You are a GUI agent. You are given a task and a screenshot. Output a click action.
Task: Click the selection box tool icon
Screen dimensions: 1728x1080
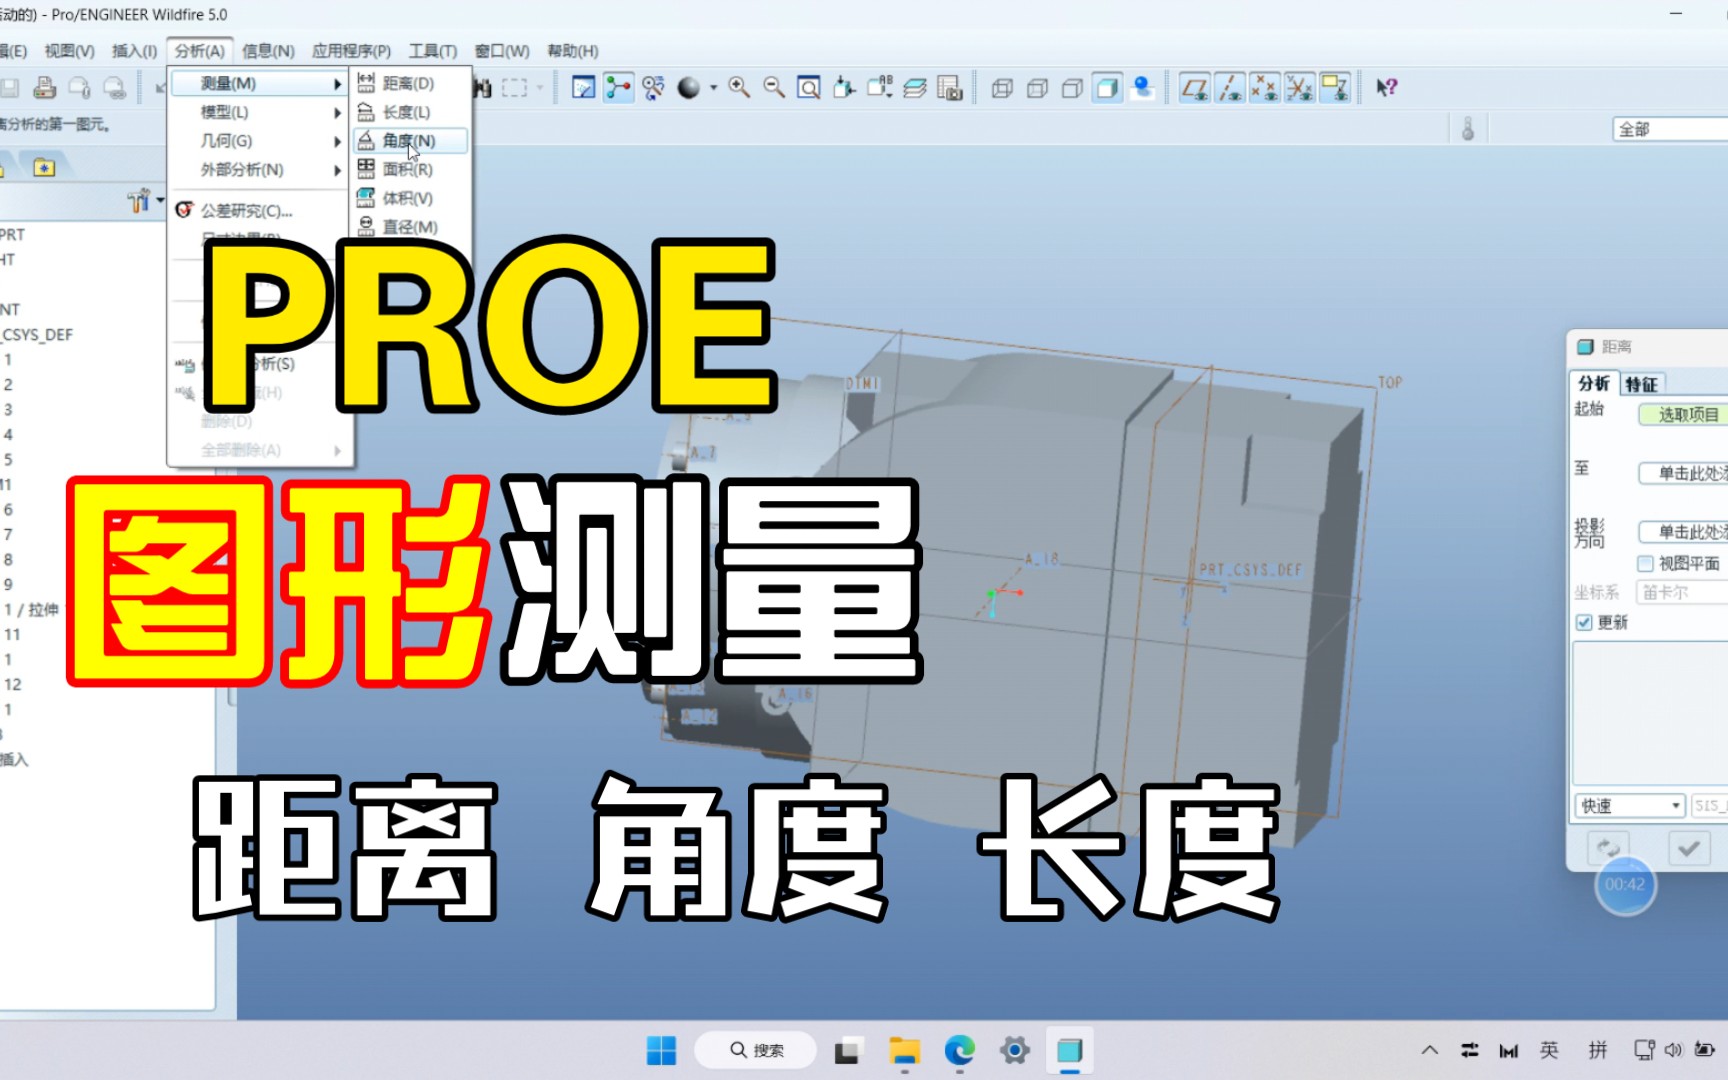point(515,88)
